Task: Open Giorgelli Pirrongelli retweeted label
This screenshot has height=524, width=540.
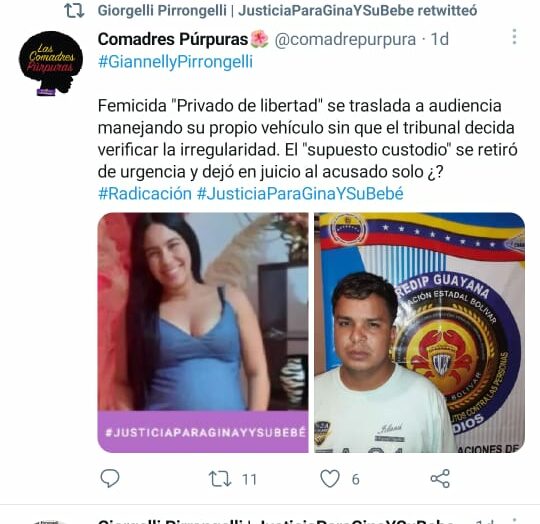Action: click(x=288, y=10)
